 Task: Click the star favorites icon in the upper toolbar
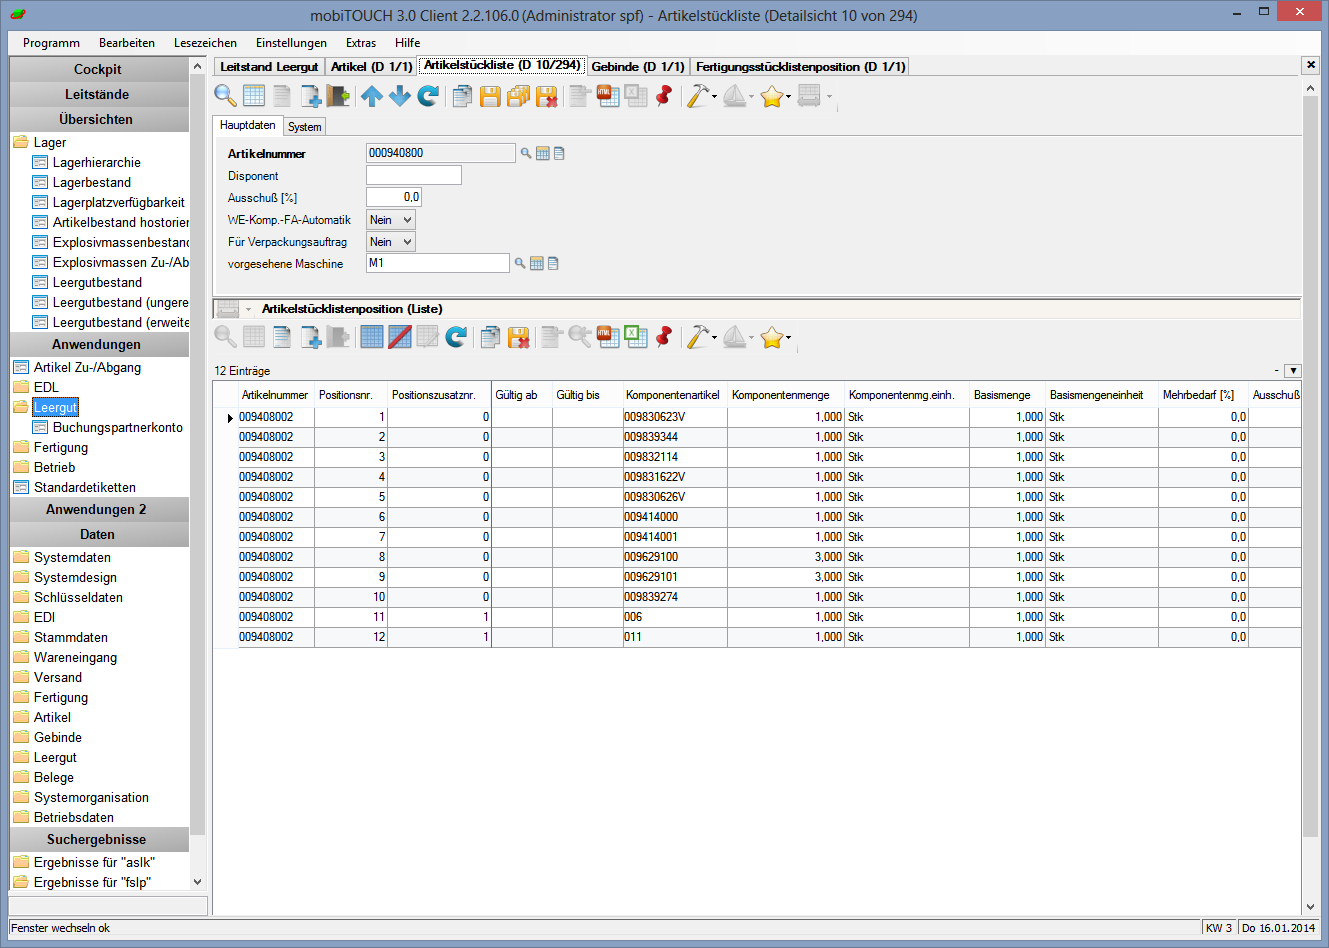click(x=771, y=96)
